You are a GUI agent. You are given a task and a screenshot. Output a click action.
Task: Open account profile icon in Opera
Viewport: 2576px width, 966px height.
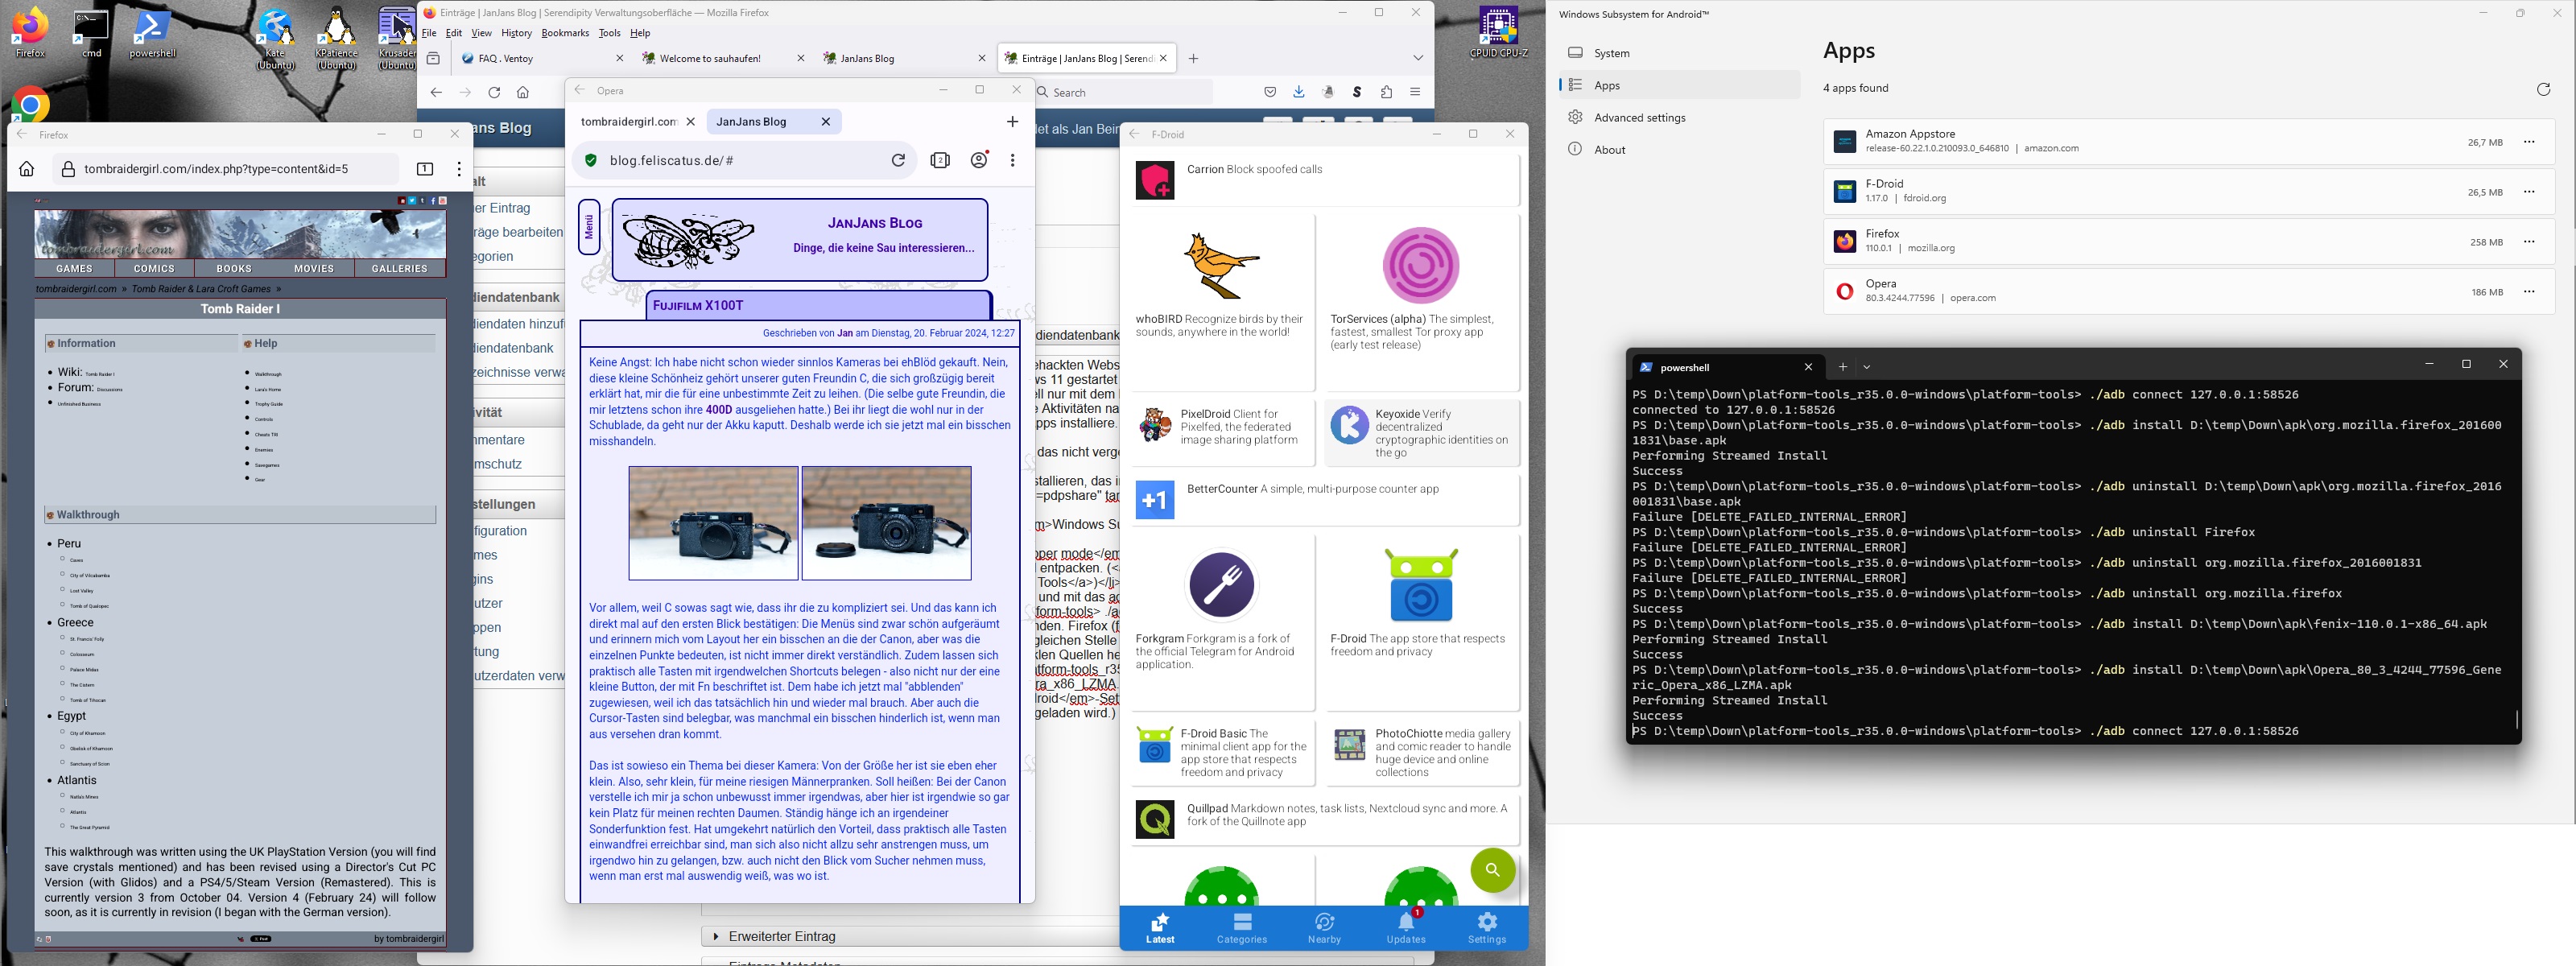click(980, 160)
